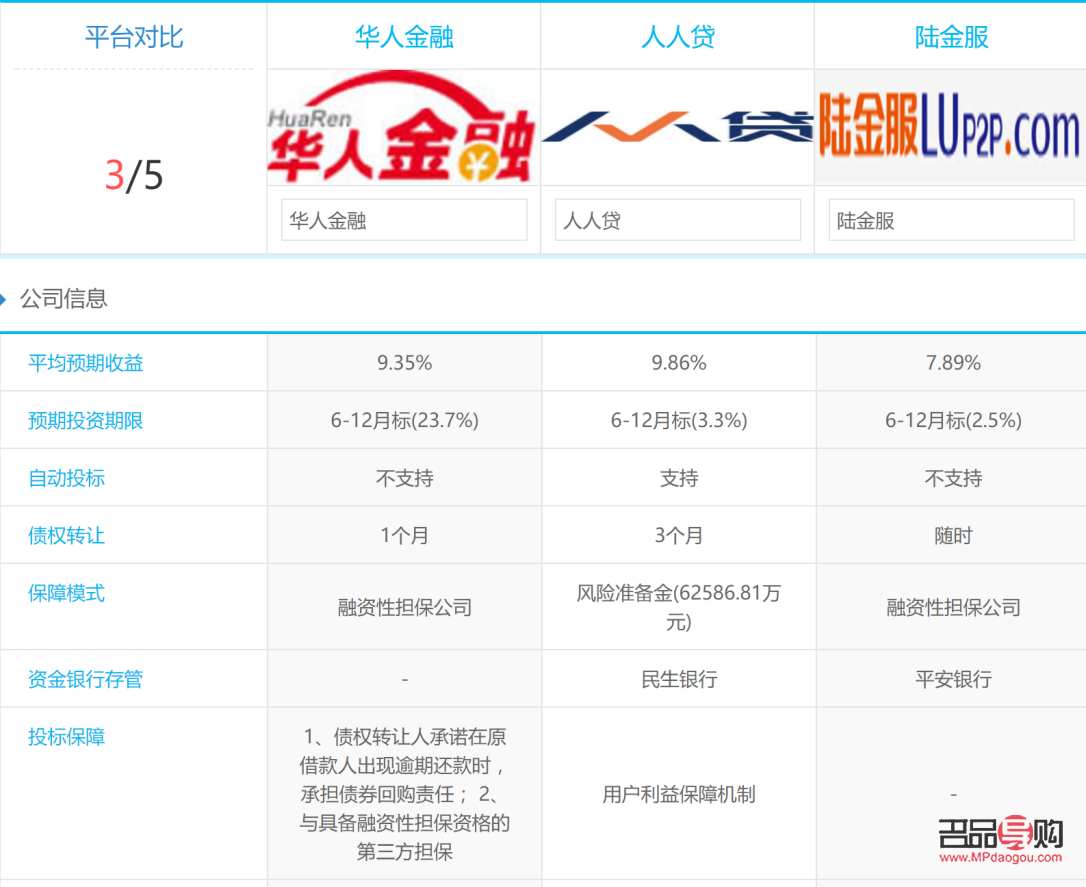
Task: Click the 平安银行 cell under 陆金服
Action: click(950, 678)
